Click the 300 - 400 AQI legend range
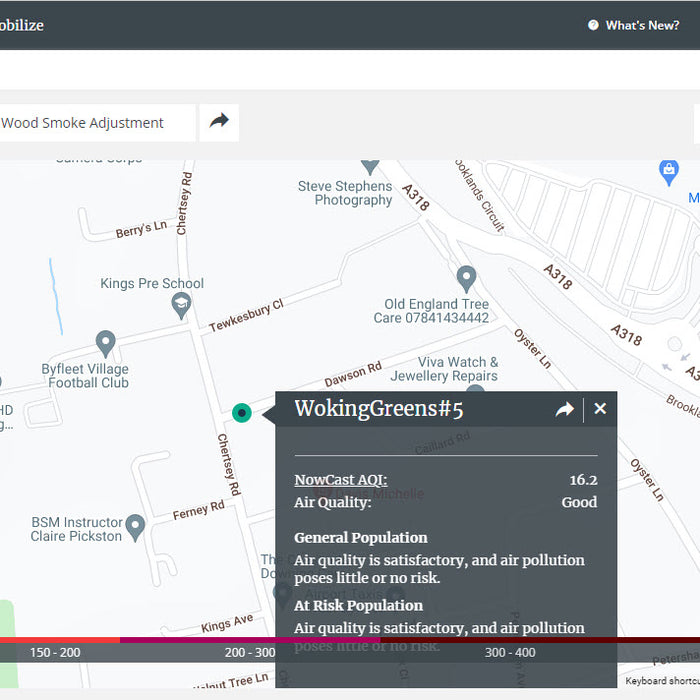This screenshot has height=700, width=700. coord(510,652)
